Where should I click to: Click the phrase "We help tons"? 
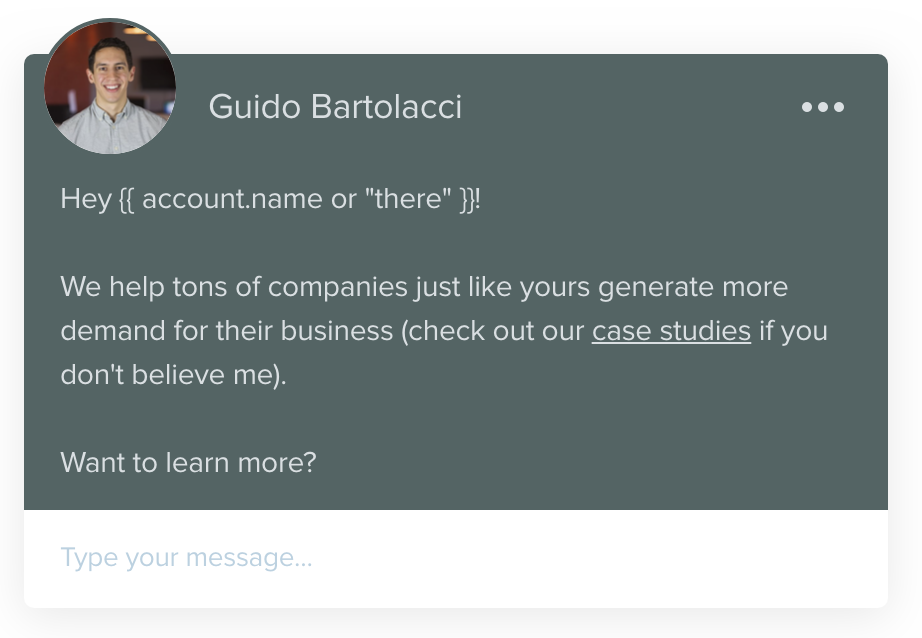(130, 287)
